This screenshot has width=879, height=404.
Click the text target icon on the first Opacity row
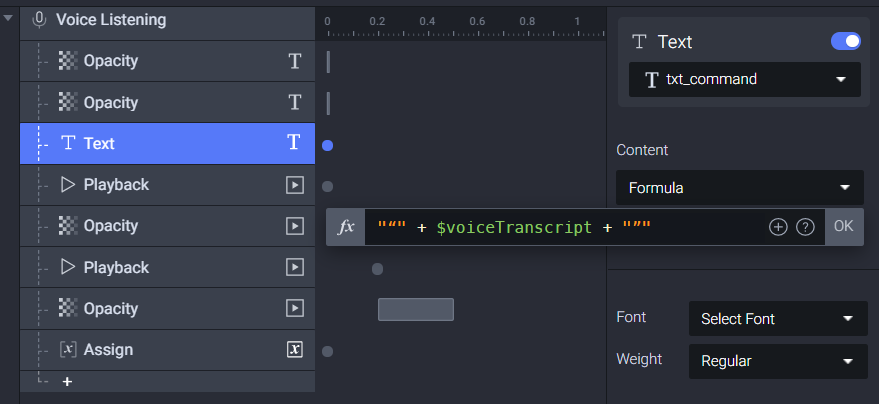tap(295, 61)
